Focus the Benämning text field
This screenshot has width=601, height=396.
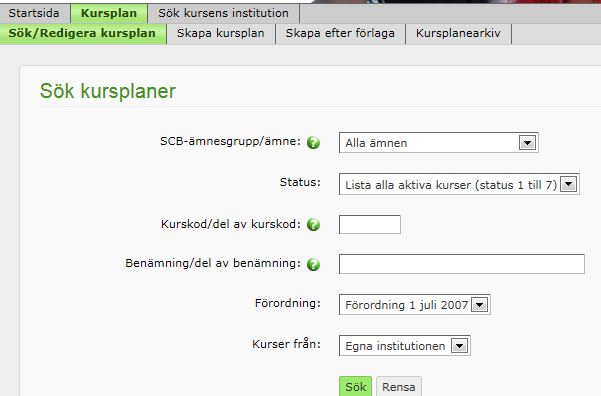461,264
